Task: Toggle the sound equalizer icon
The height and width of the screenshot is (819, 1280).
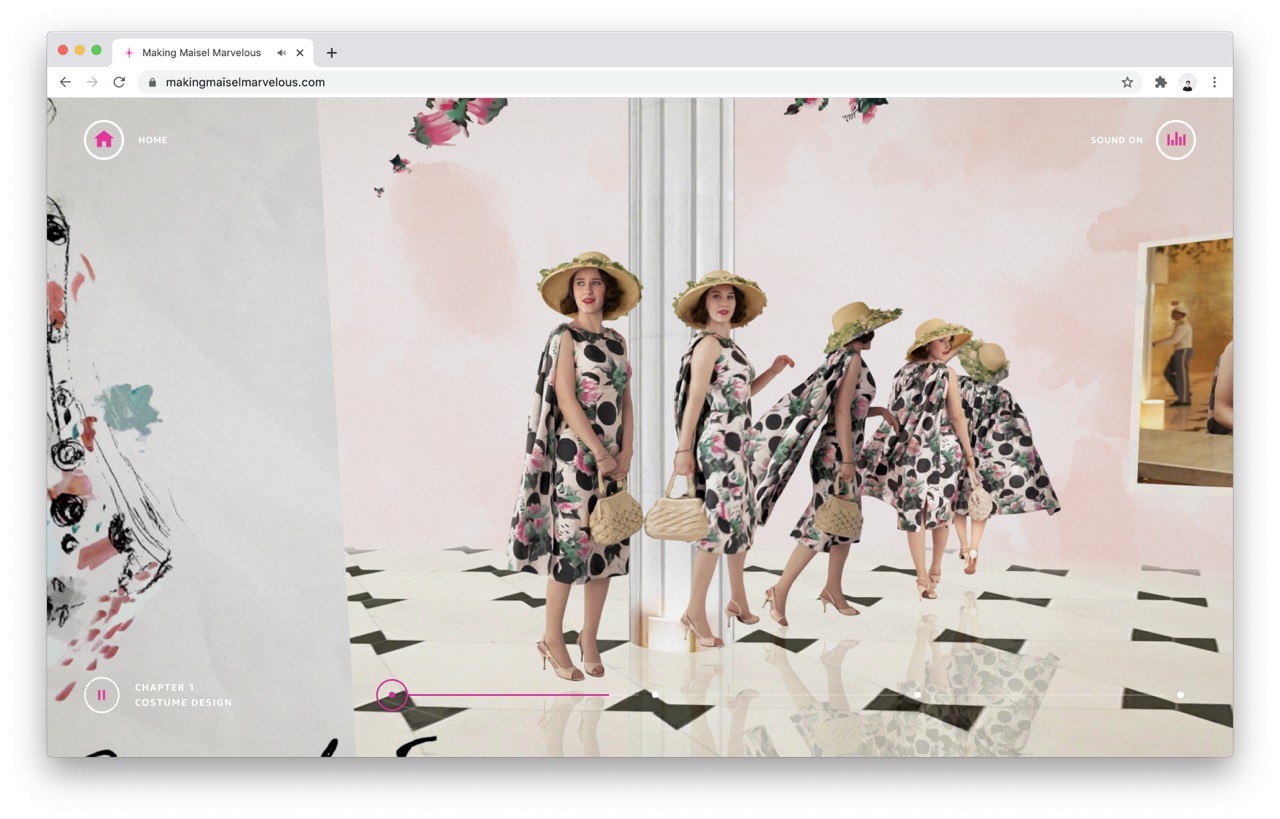Action: tap(1176, 140)
